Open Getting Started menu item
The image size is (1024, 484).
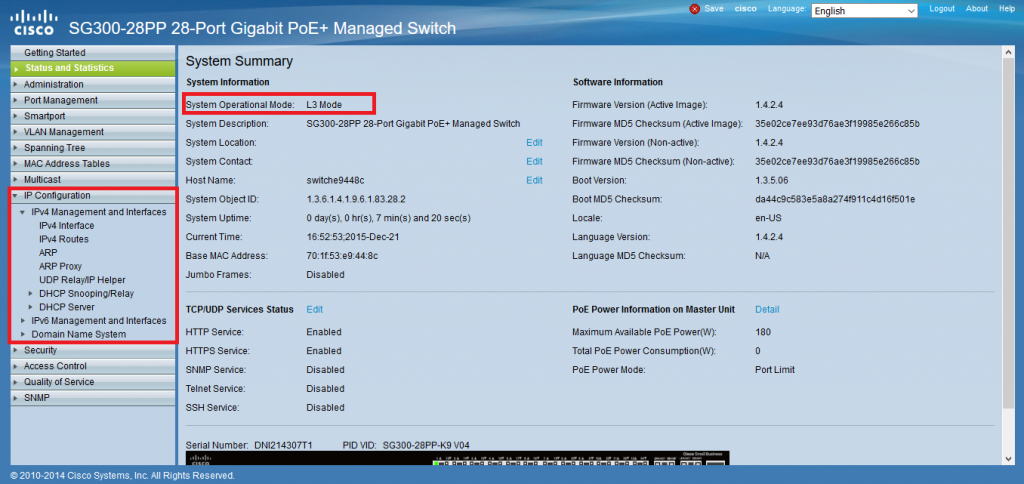[93, 52]
